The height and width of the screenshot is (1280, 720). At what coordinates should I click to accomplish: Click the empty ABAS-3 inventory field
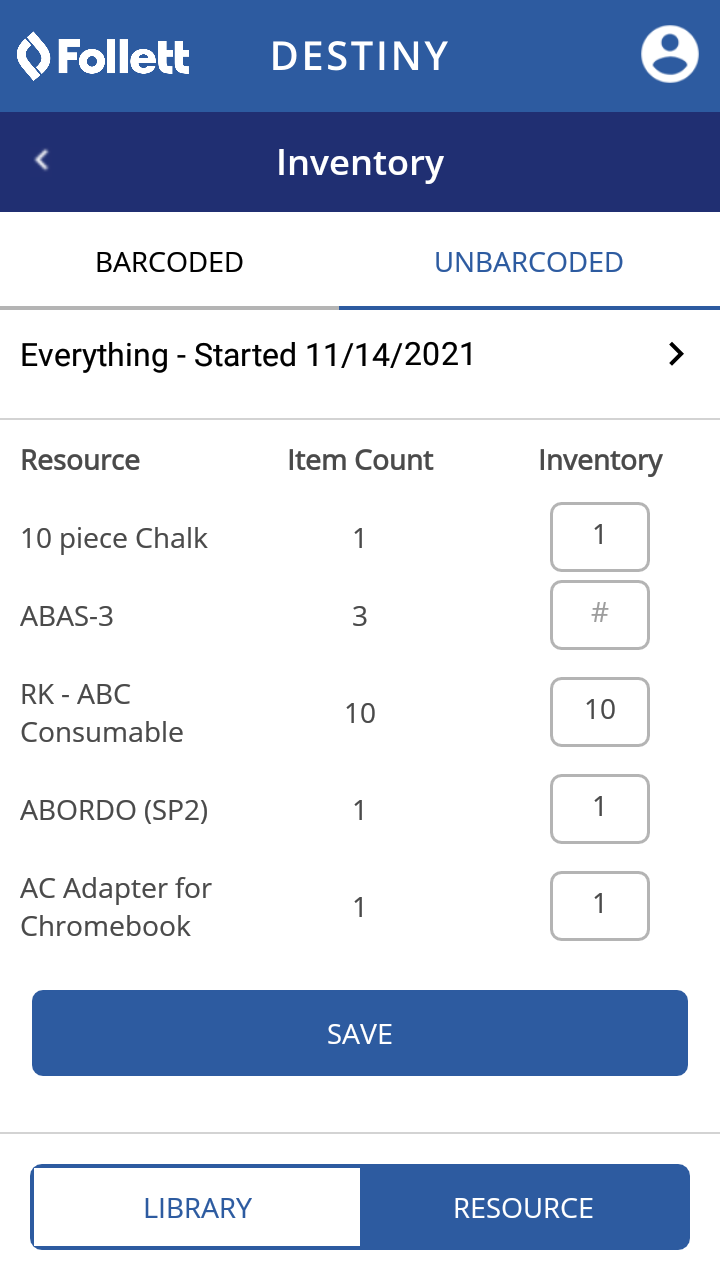click(x=599, y=615)
